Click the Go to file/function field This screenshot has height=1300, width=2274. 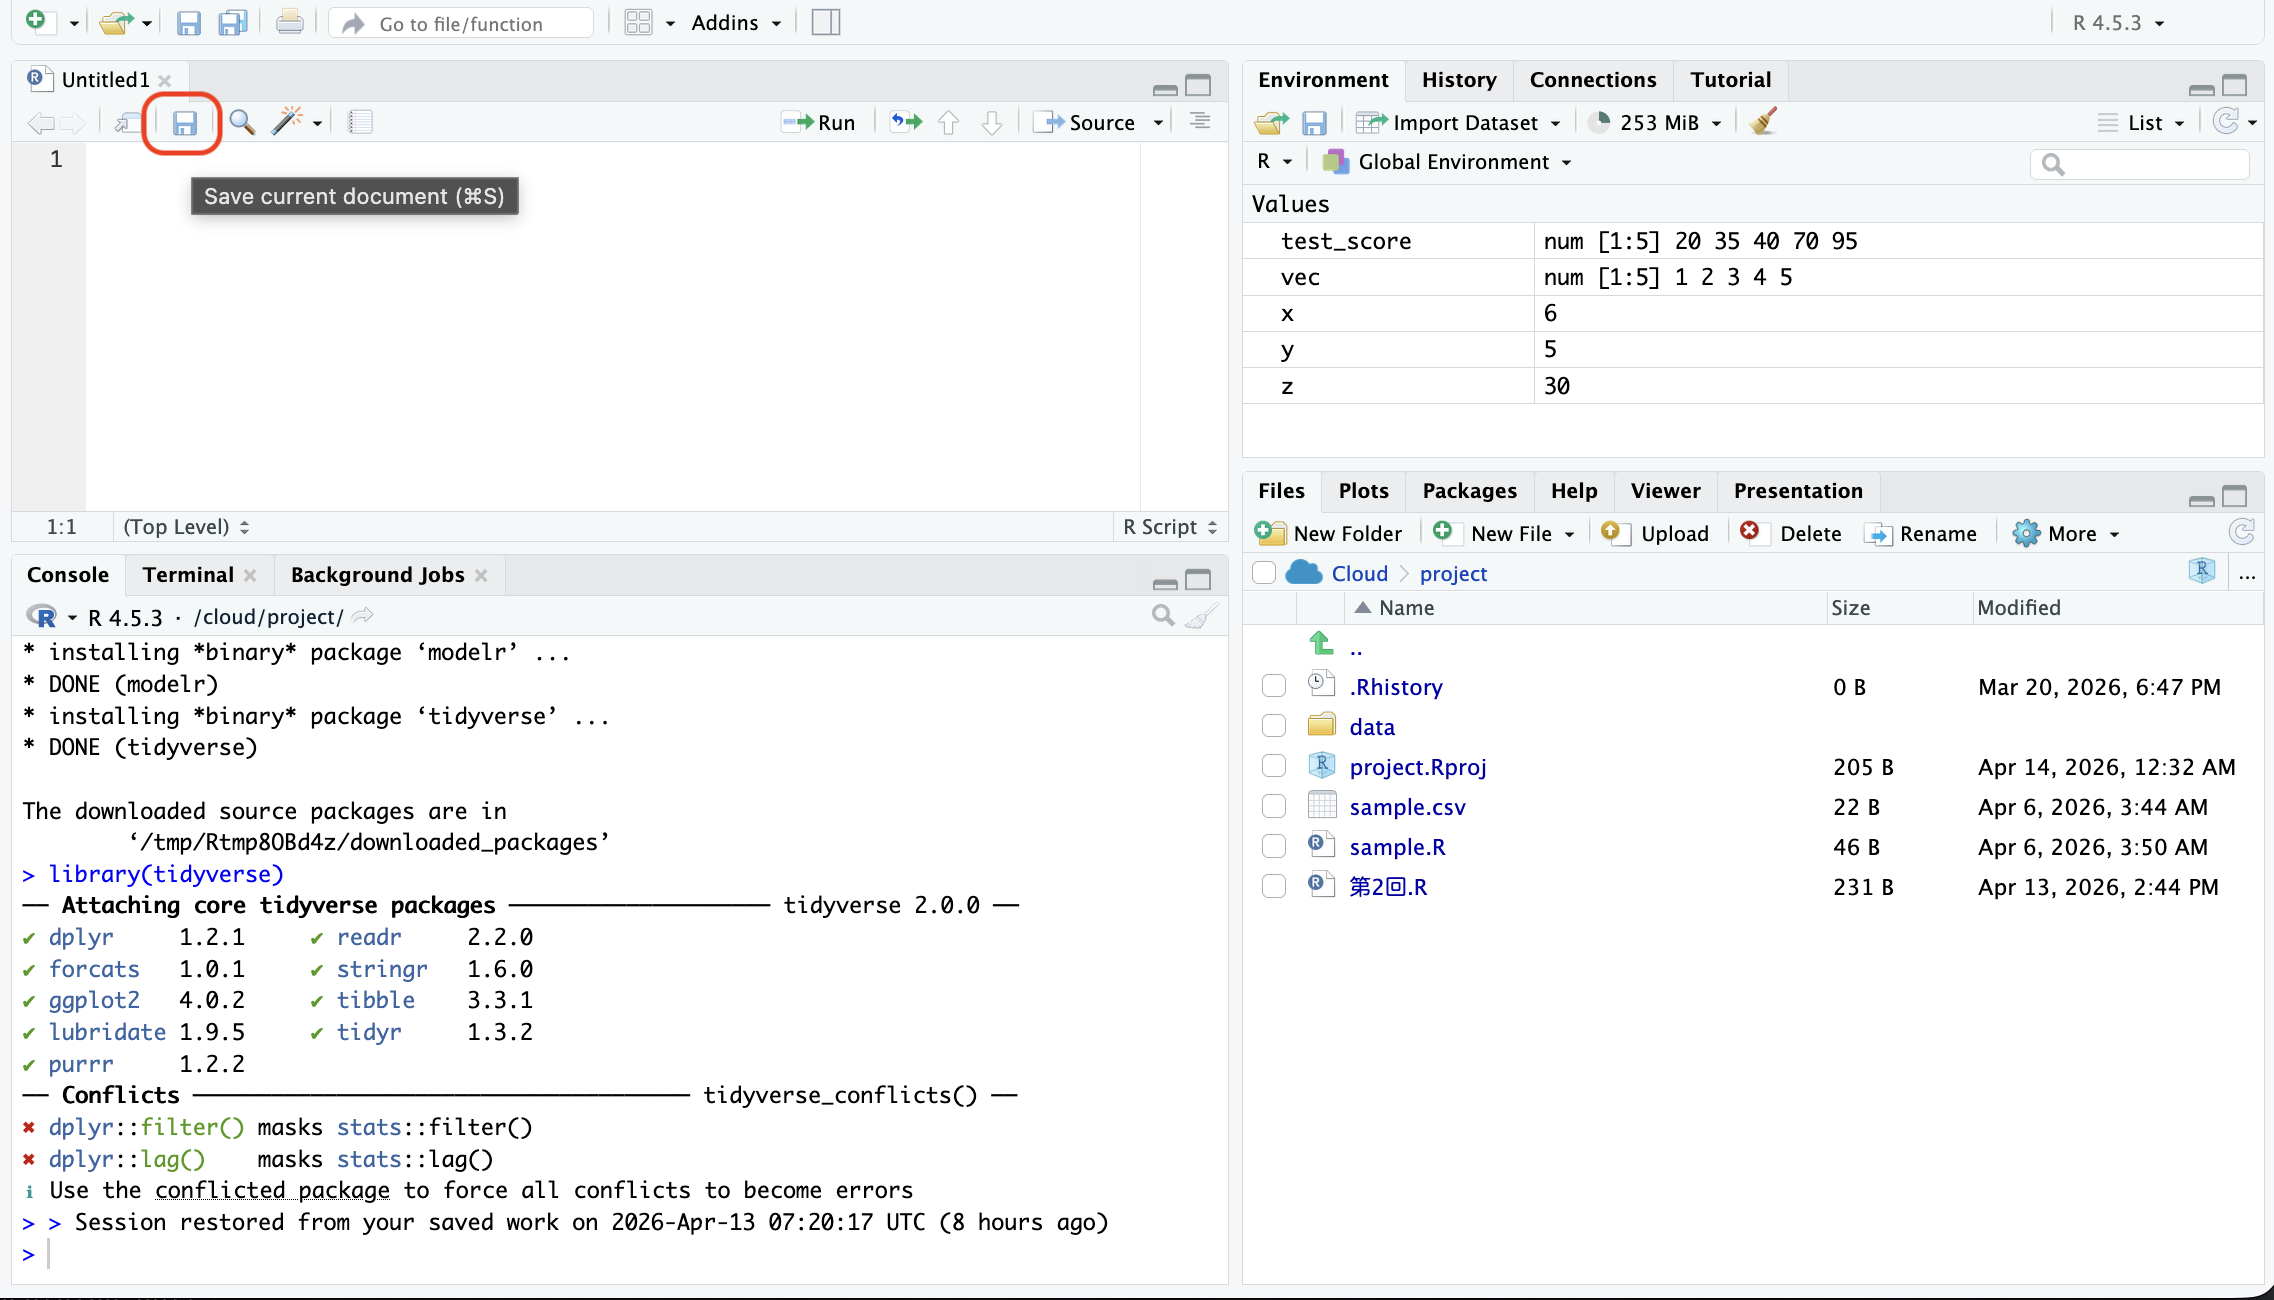point(460,23)
